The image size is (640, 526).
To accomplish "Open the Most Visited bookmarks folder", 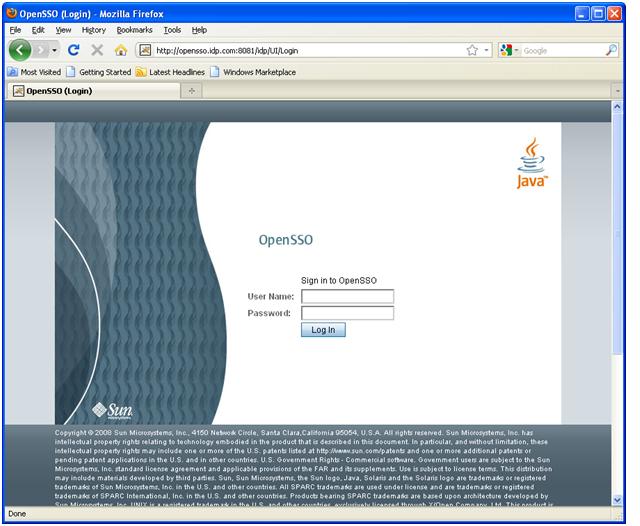I will pyautogui.click(x=34, y=72).
